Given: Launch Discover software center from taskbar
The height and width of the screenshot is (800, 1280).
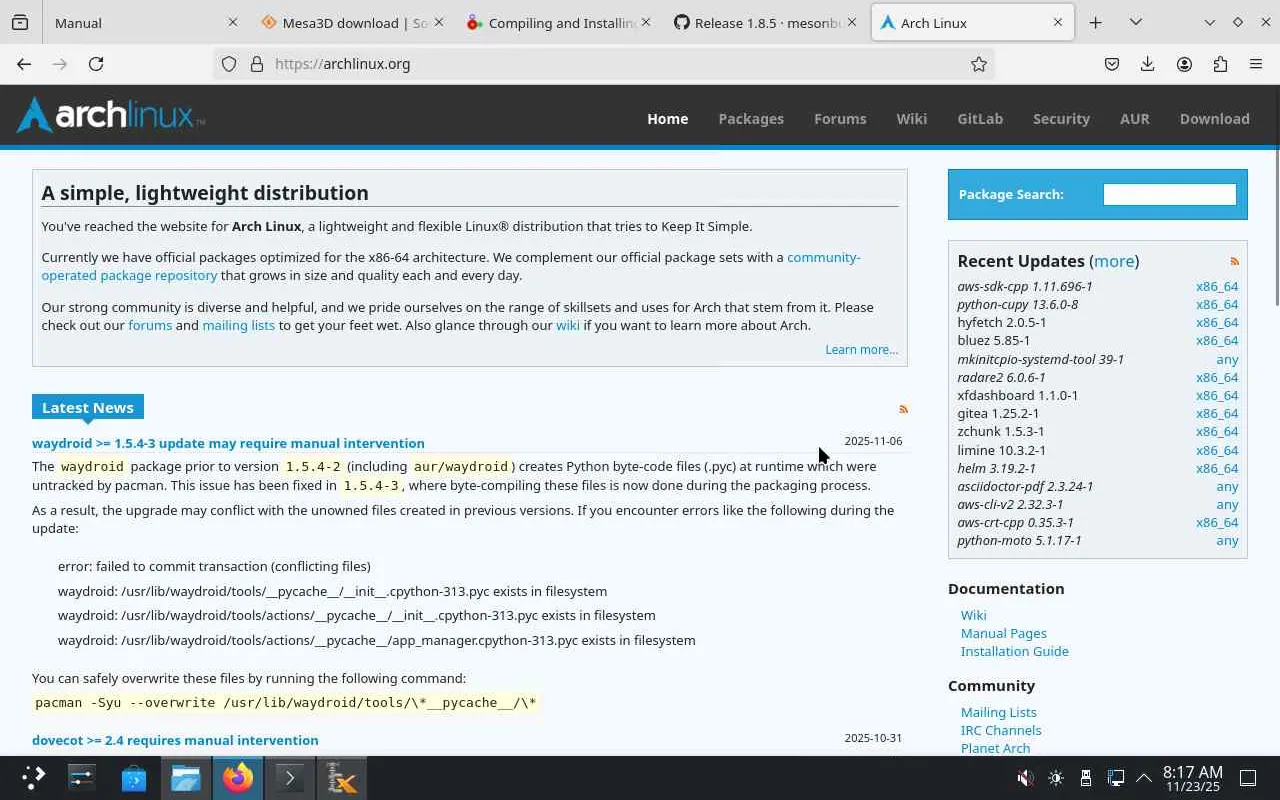Looking at the screenshot, I should [x=134, y=777].
